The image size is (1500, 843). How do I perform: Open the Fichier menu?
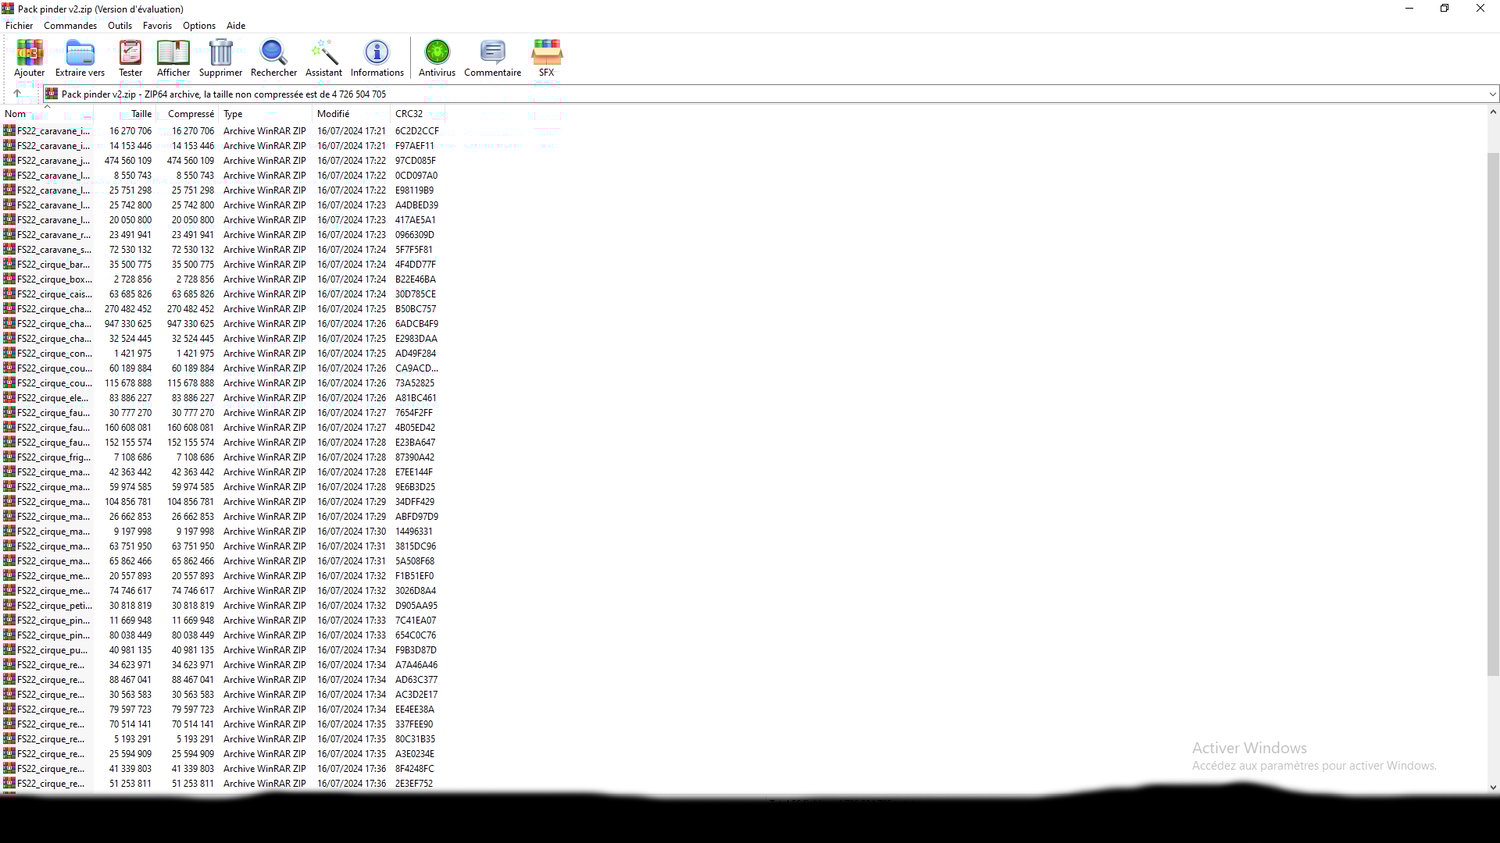pos(19,26)
